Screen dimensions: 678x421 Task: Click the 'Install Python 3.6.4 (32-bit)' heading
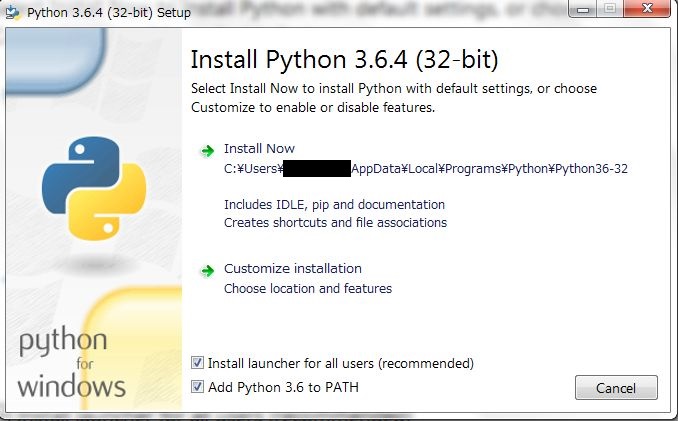[345, 59]
